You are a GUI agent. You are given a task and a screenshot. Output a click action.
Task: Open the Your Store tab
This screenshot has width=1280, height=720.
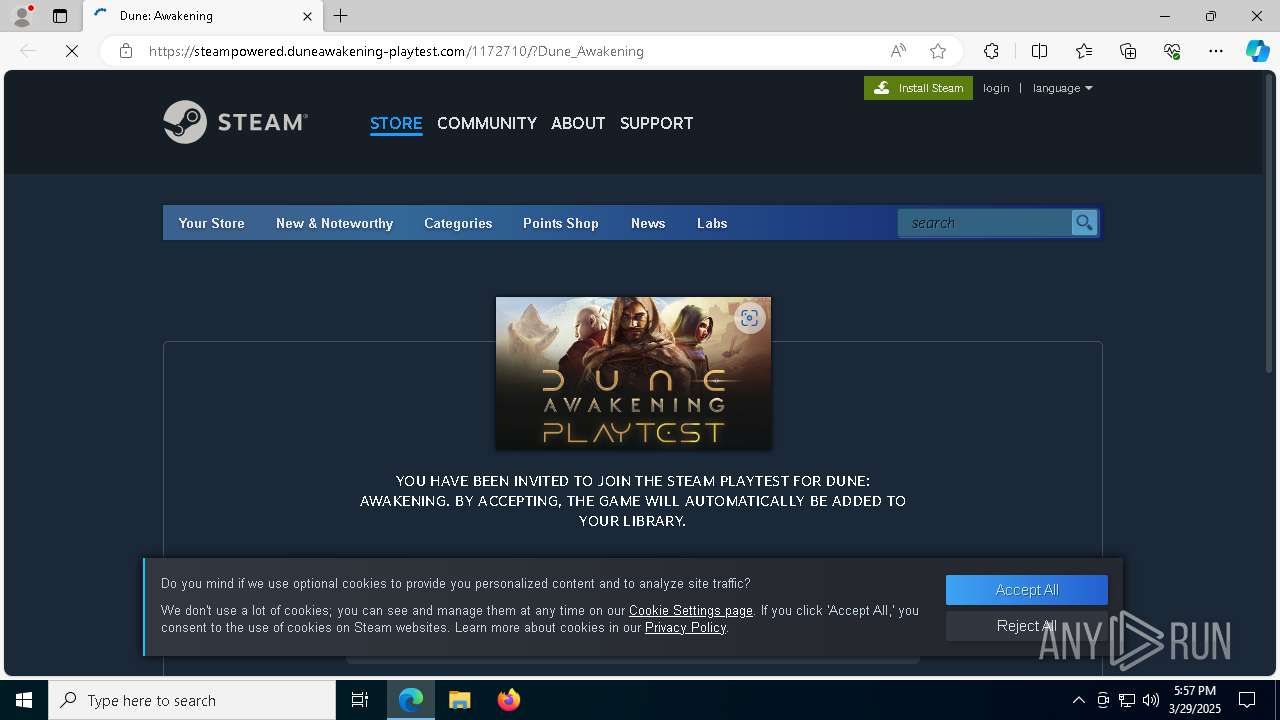tap(211, 223)
